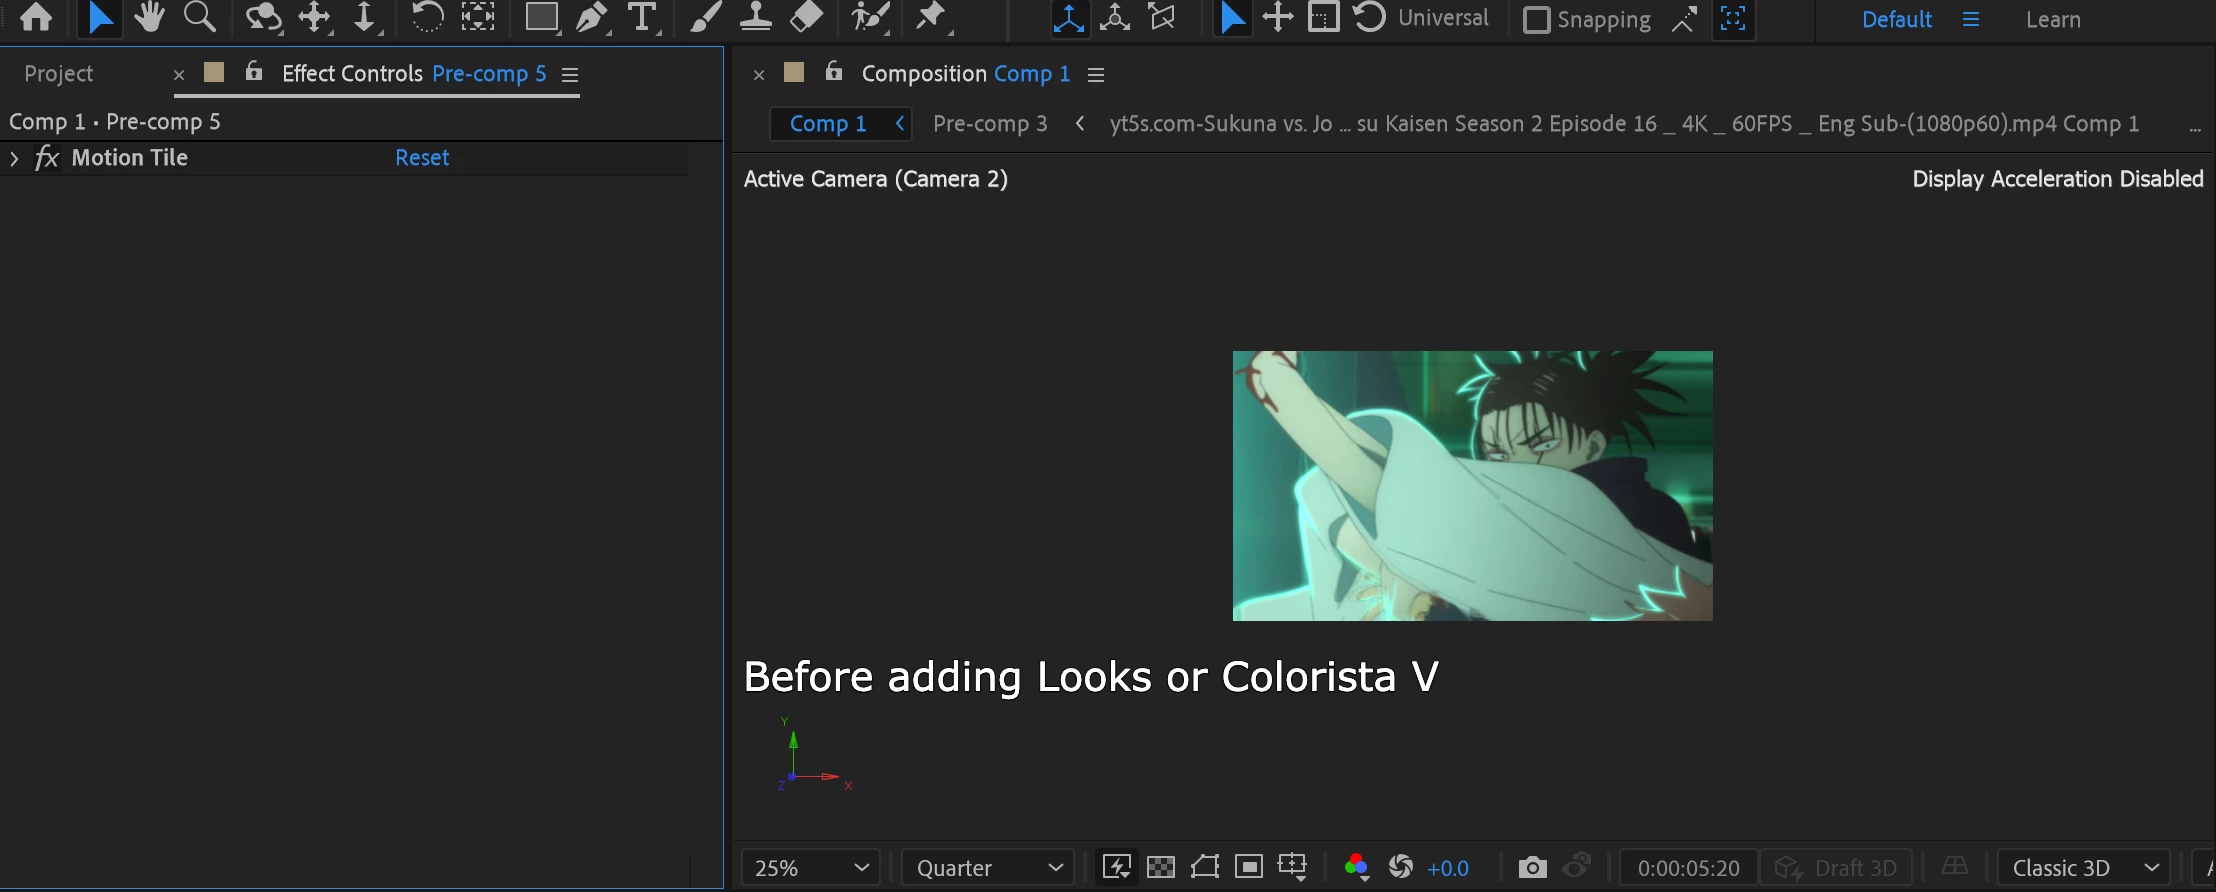Toggle mask and shape path visibility
The image size is (2216, 892).
point(1205,866)
